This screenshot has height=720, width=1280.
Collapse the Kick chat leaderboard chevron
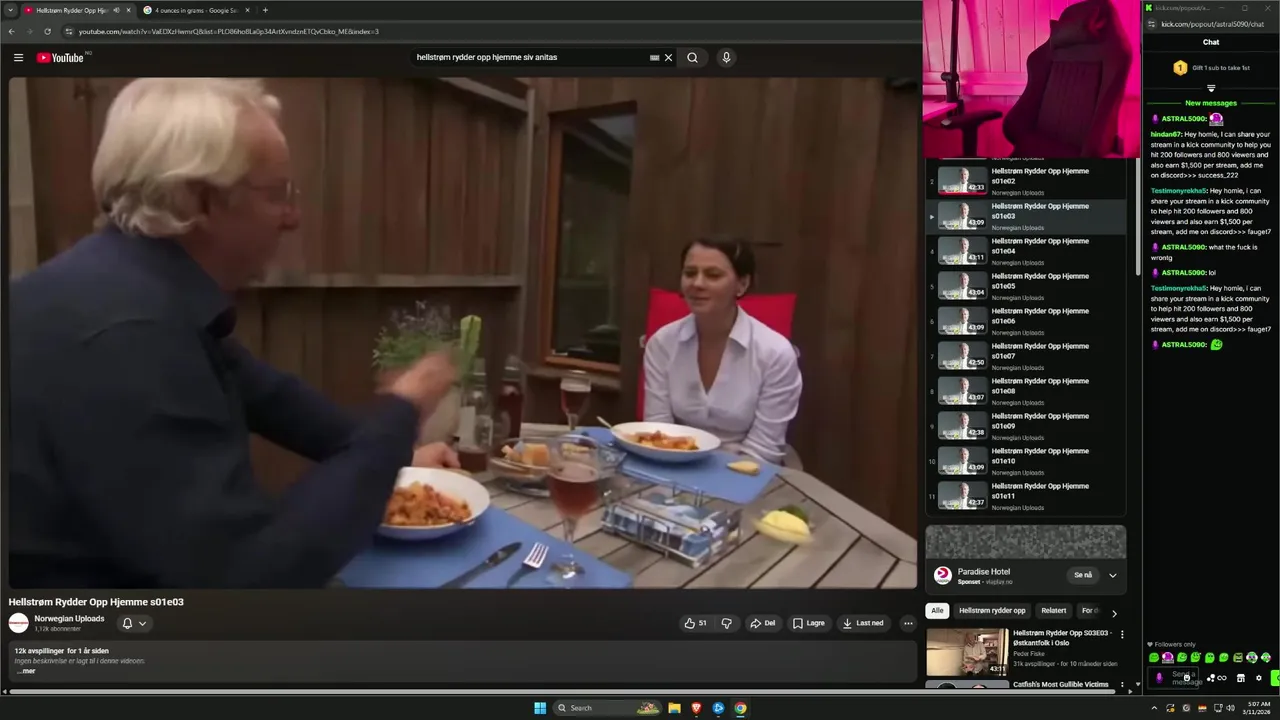click(x=1211, y=88)
